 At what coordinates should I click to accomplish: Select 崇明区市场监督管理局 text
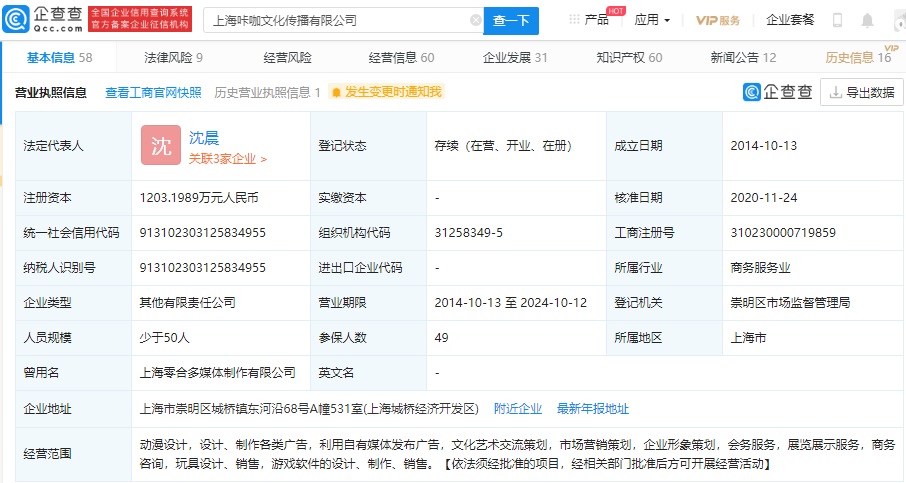[x=790, y=302]
